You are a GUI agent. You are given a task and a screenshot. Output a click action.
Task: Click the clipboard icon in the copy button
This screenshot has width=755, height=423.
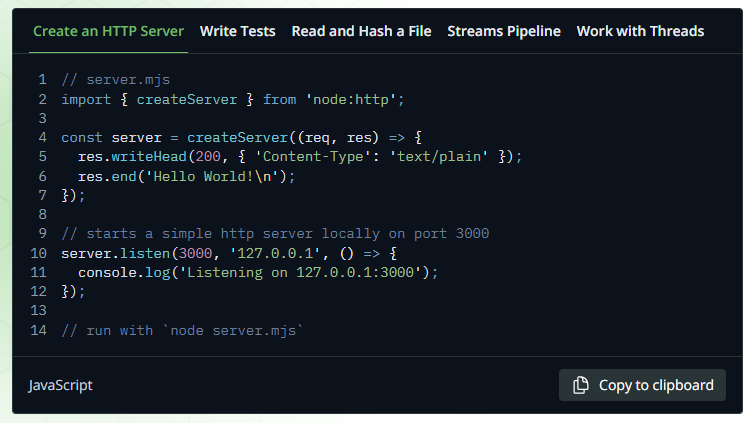pyautogui.click(x=580, y=386)
